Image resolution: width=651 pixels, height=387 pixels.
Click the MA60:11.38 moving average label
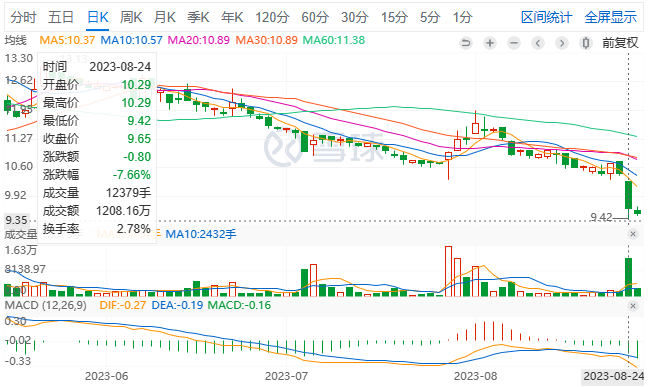point(334,40)
